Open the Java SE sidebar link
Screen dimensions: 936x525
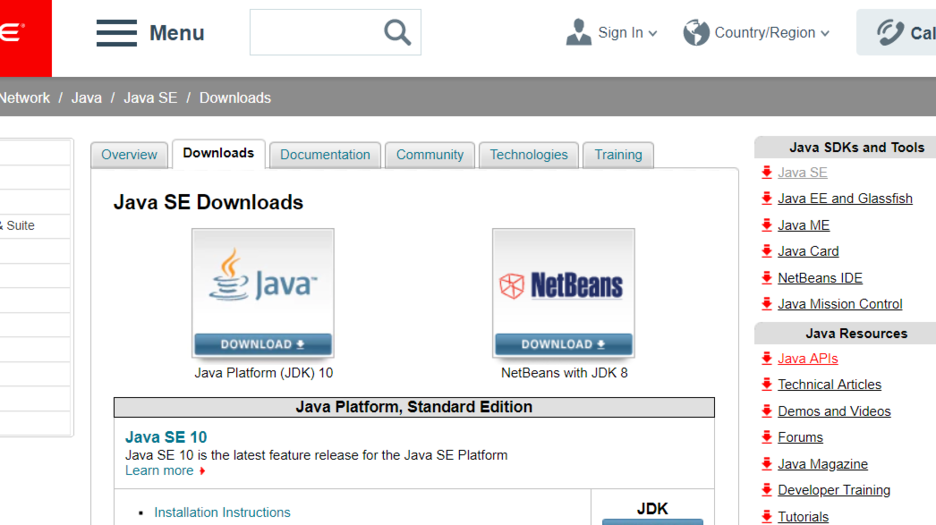tap(802, 173)
